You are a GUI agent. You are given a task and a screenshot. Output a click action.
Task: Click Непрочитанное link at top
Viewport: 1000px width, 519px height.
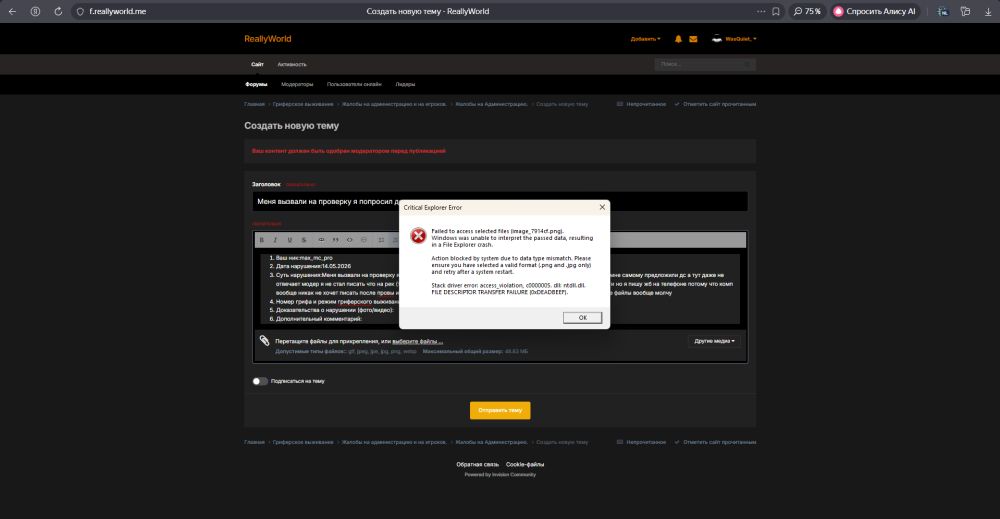pos(642,104)
